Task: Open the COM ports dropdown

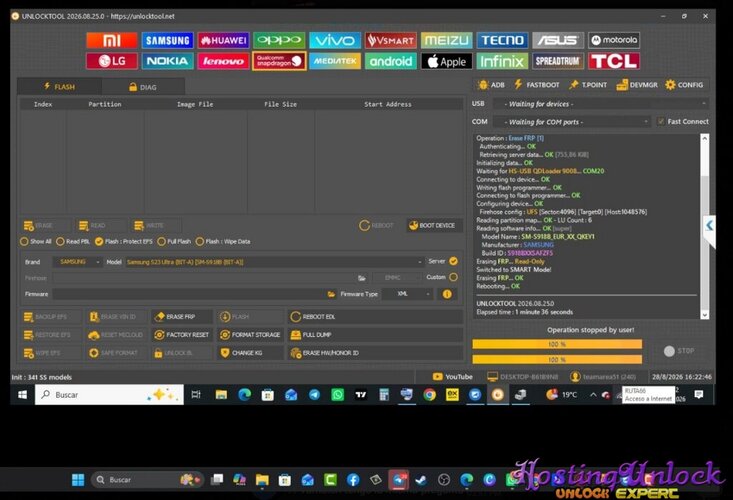Action: click(x=571, y=122)
